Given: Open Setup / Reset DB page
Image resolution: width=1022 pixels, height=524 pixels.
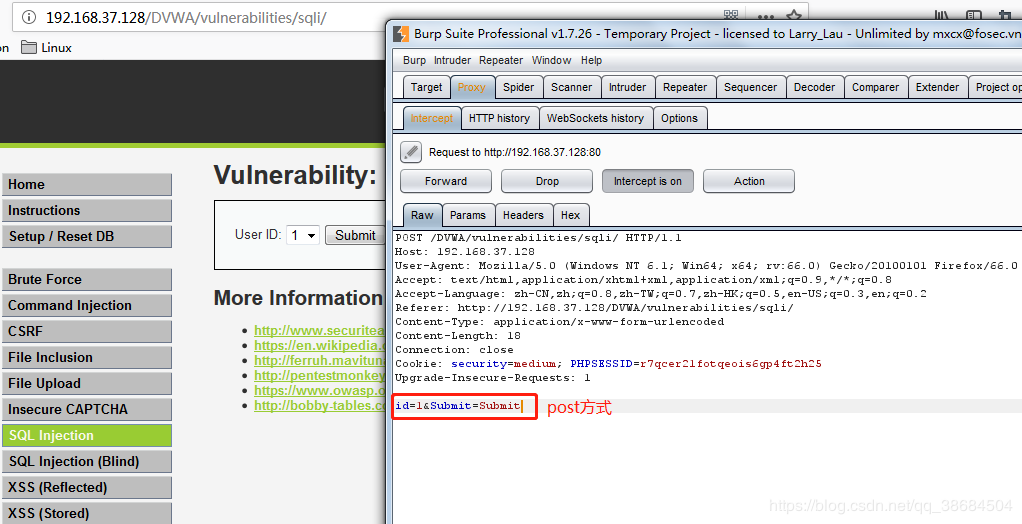Looking at the screenshot, I should (x=87, y=237).
